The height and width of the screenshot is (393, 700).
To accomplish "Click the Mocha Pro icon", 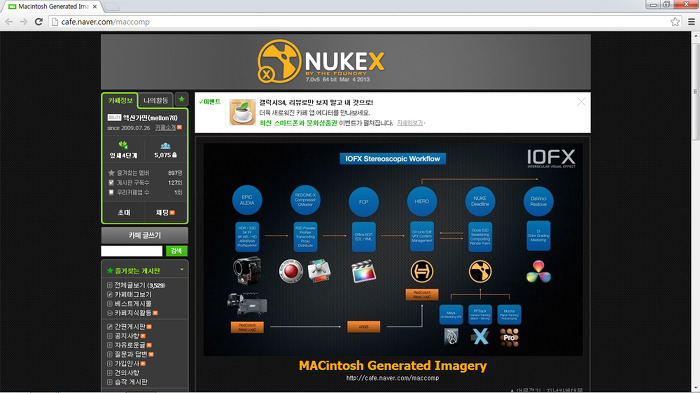I will click(509, 337).
